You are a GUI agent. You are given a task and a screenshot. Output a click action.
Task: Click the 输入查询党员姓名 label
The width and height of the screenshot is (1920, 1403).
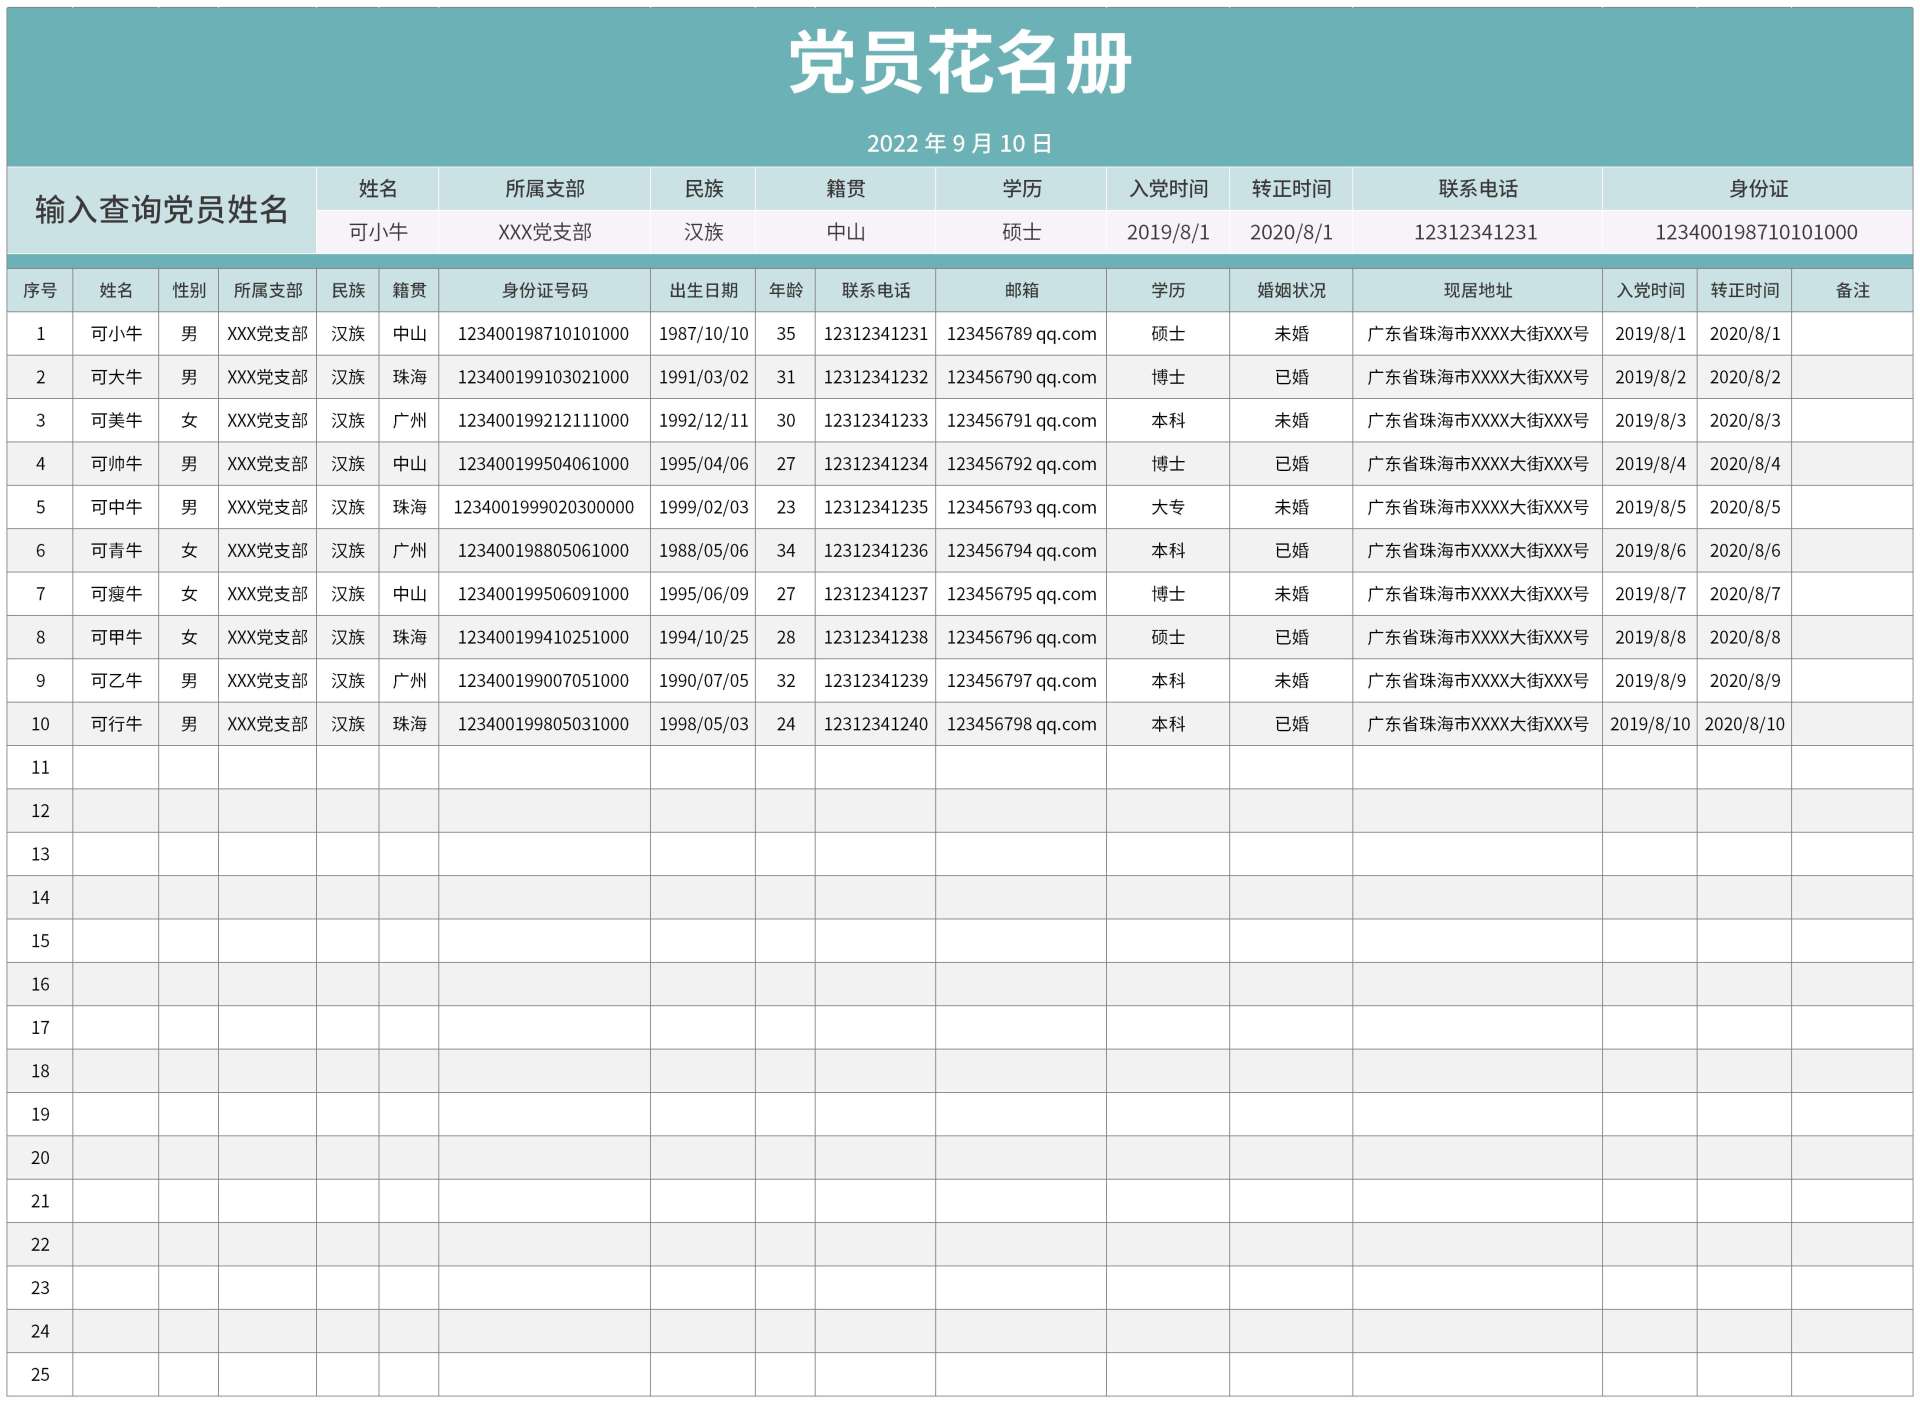(162, 210)
